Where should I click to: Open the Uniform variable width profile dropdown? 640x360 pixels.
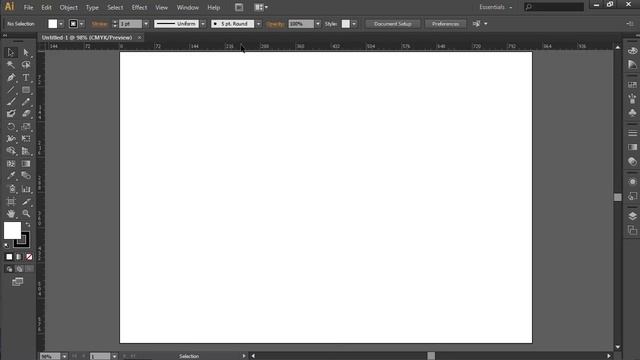[203, 24]
